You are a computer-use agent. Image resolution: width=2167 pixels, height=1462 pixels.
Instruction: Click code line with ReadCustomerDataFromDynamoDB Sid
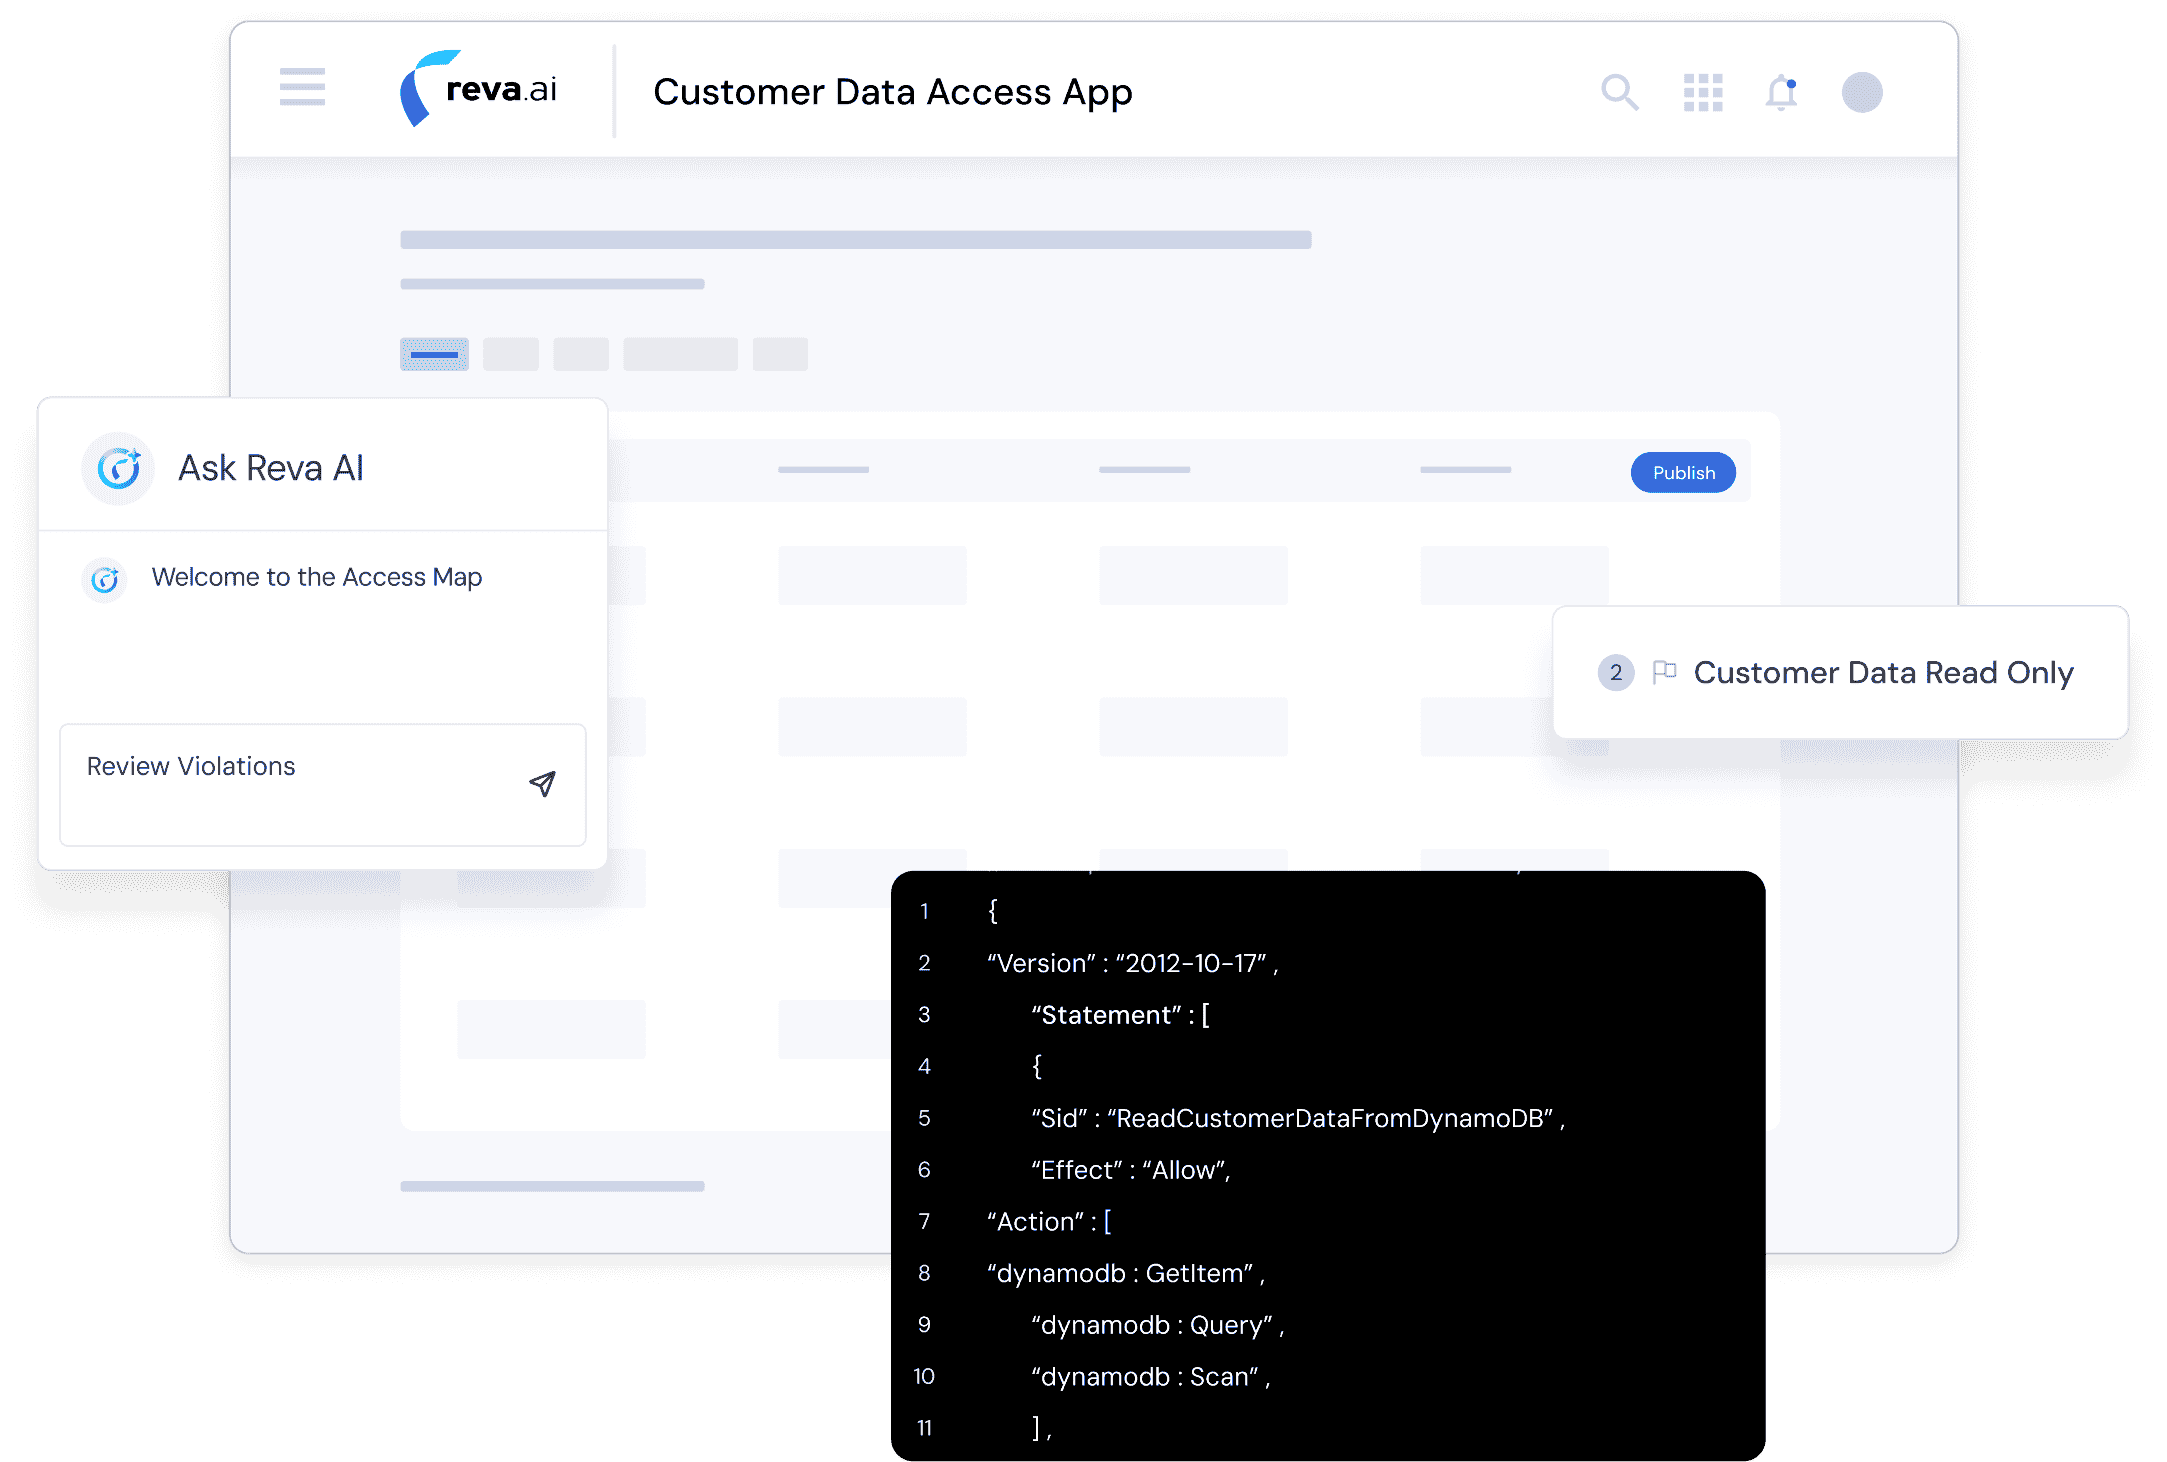coord(1297,1118)
